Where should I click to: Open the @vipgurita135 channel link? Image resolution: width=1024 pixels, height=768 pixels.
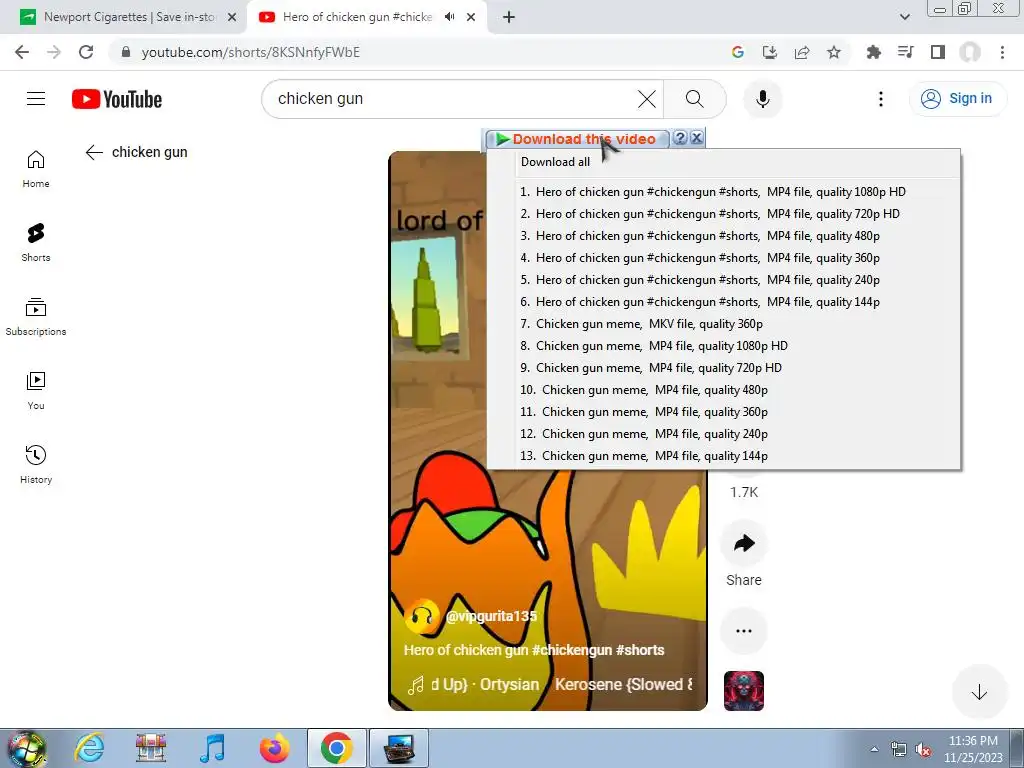click(491, 616)
